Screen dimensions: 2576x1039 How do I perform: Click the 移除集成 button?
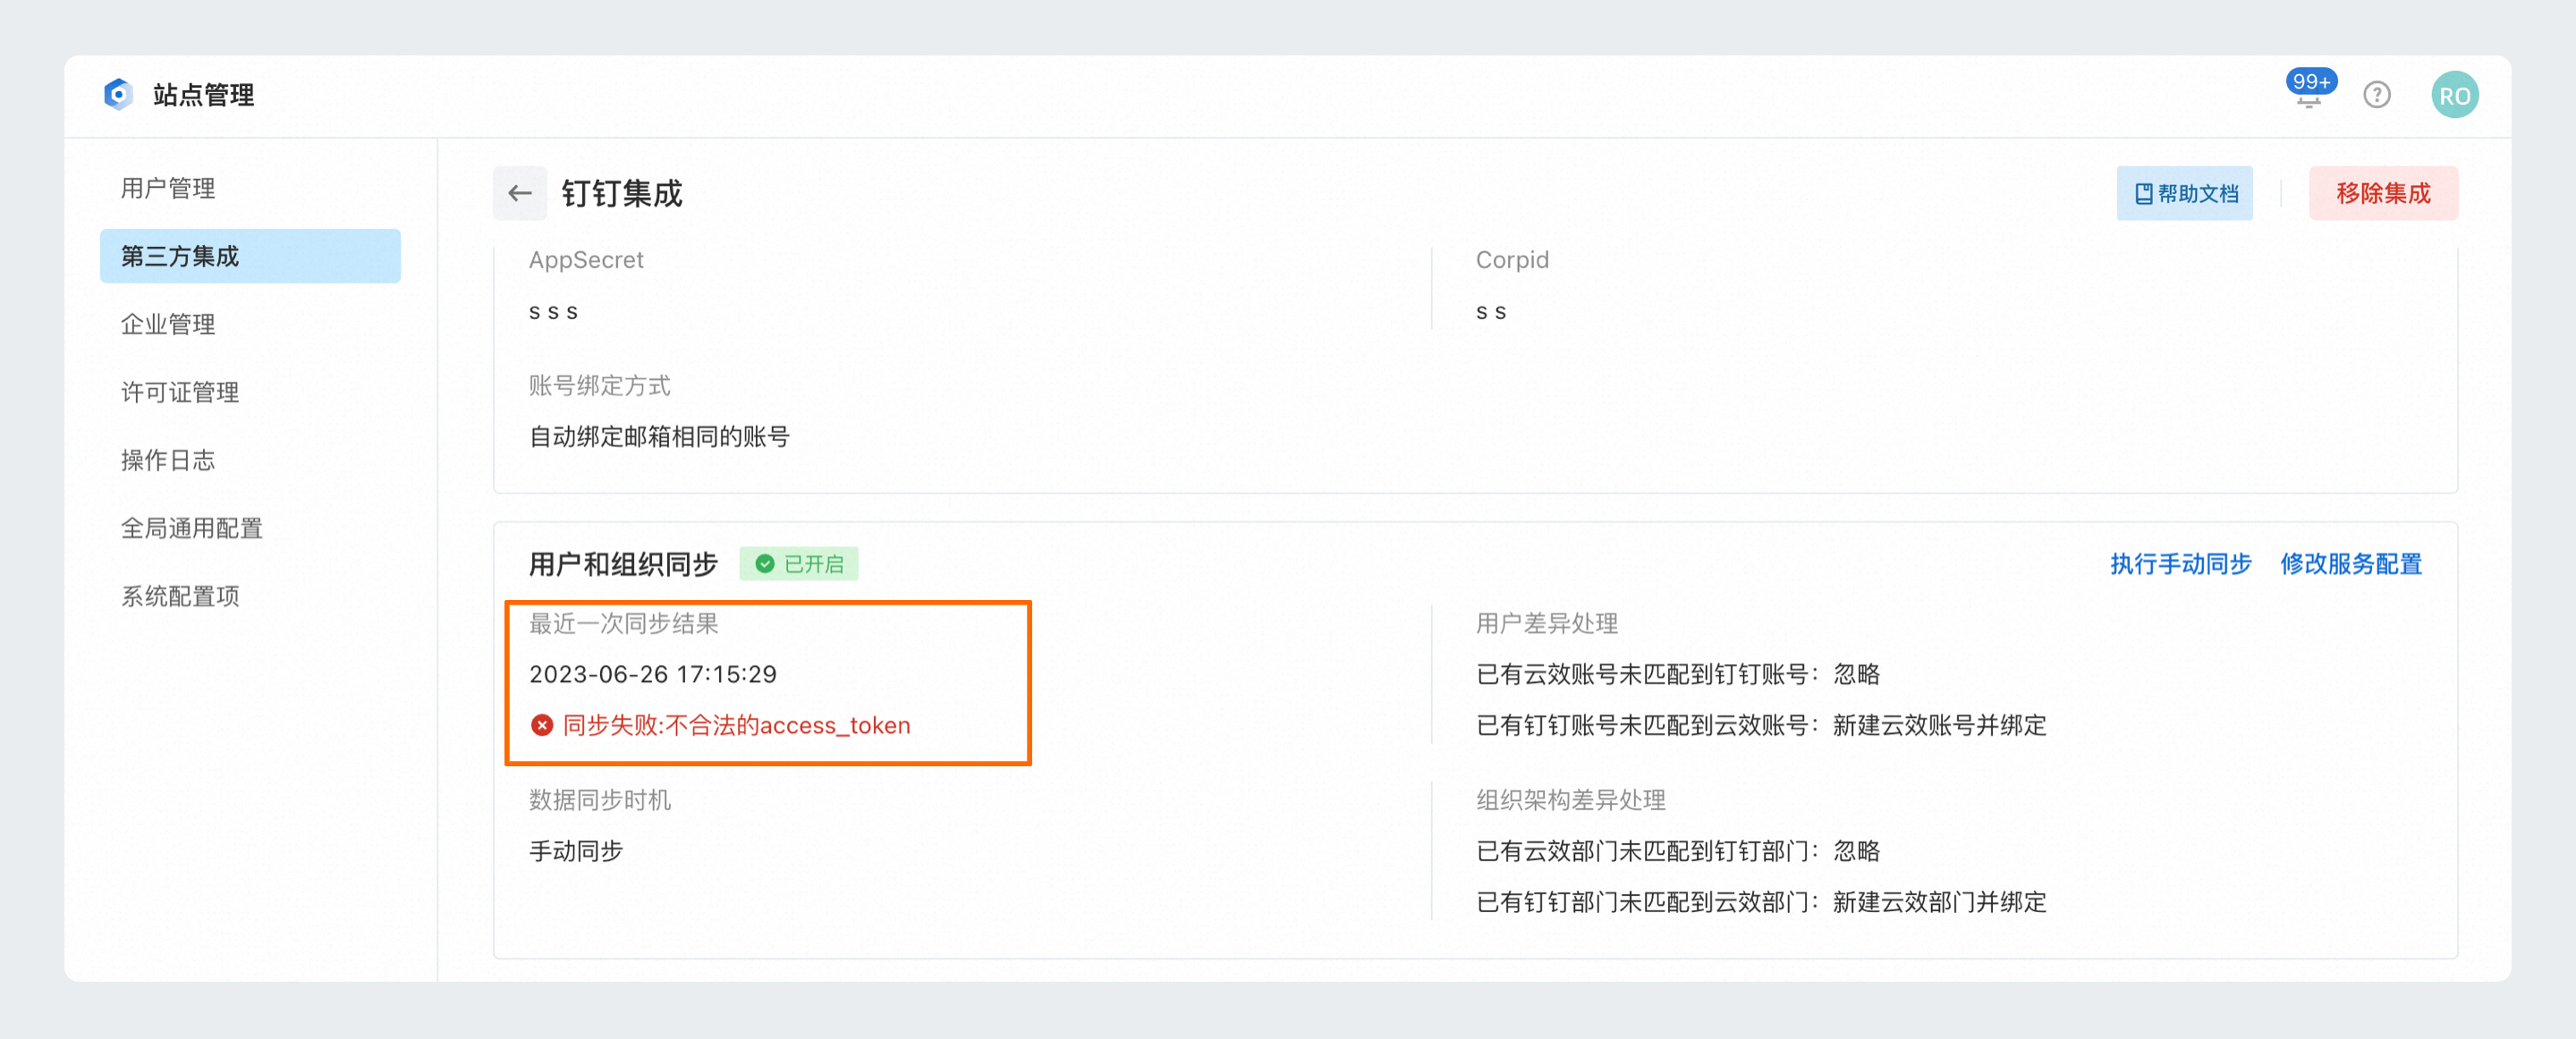click(2383, 193)
